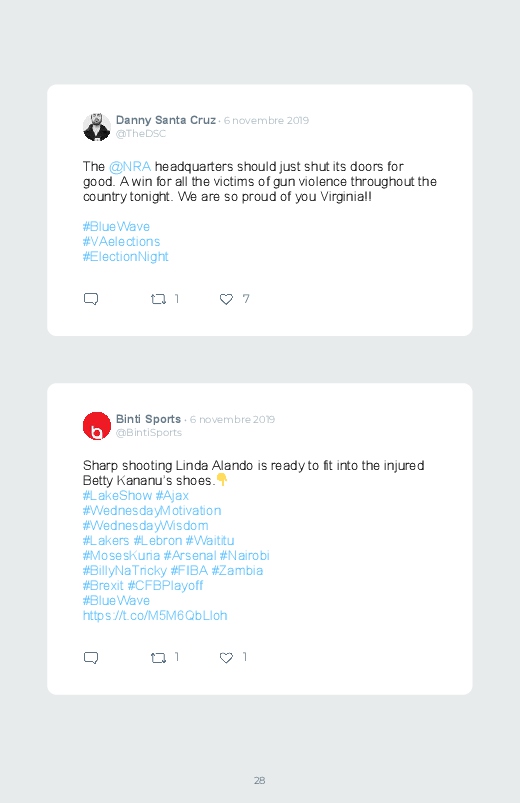Click the Binti Sports tweet date
The width and height of the screenshot is (520, 803).
point(232,419)
